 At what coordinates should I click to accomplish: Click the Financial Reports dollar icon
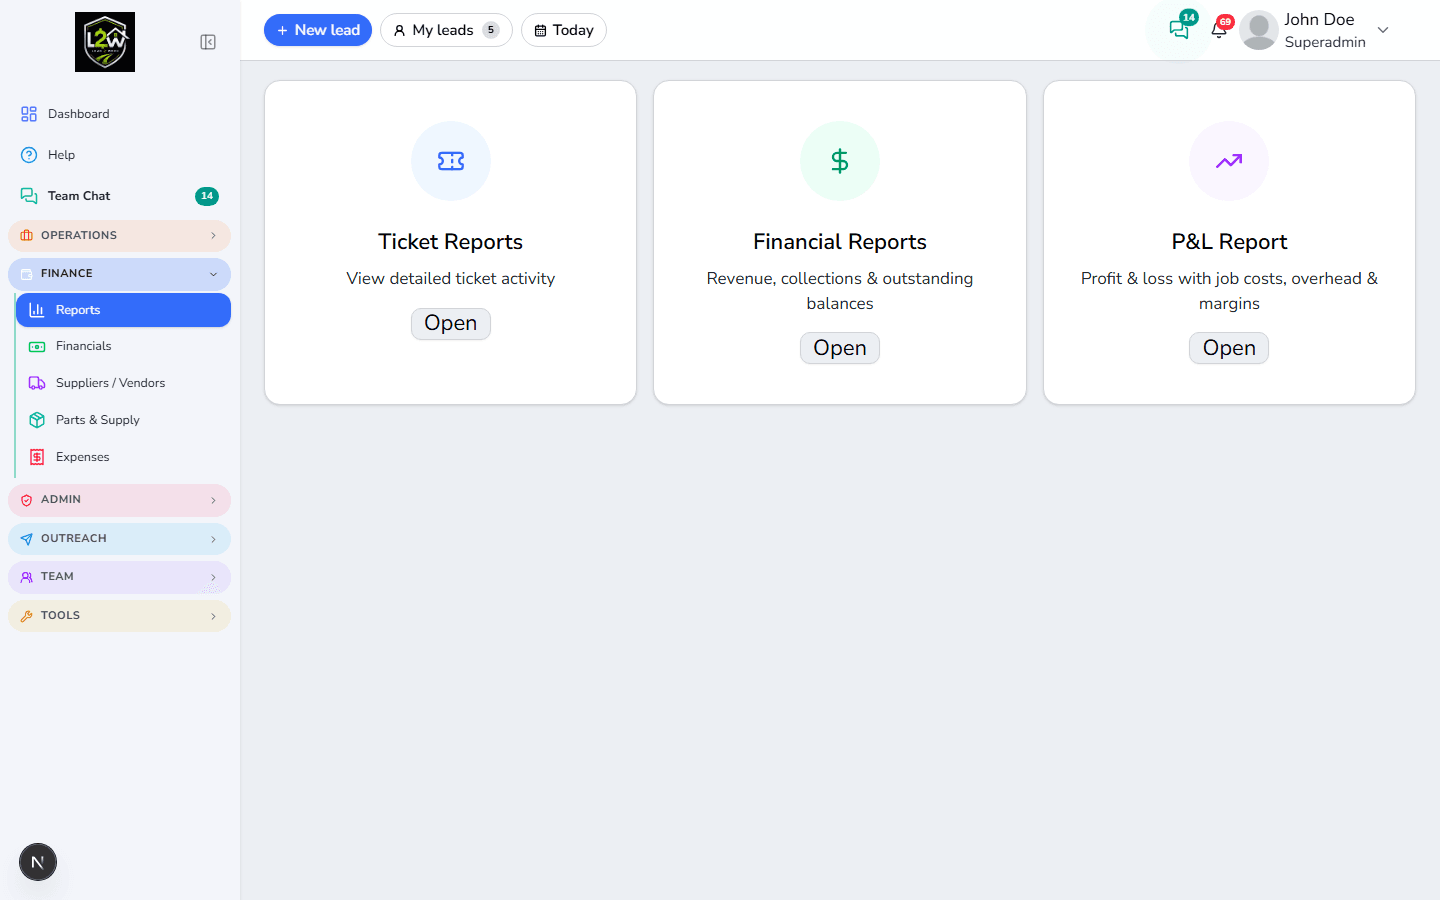coord(840,161)
